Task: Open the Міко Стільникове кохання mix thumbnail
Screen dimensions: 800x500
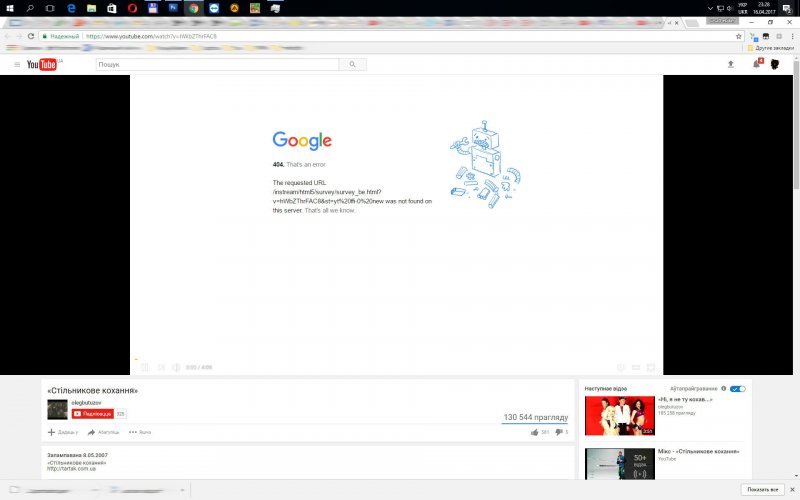Action: 619,464
